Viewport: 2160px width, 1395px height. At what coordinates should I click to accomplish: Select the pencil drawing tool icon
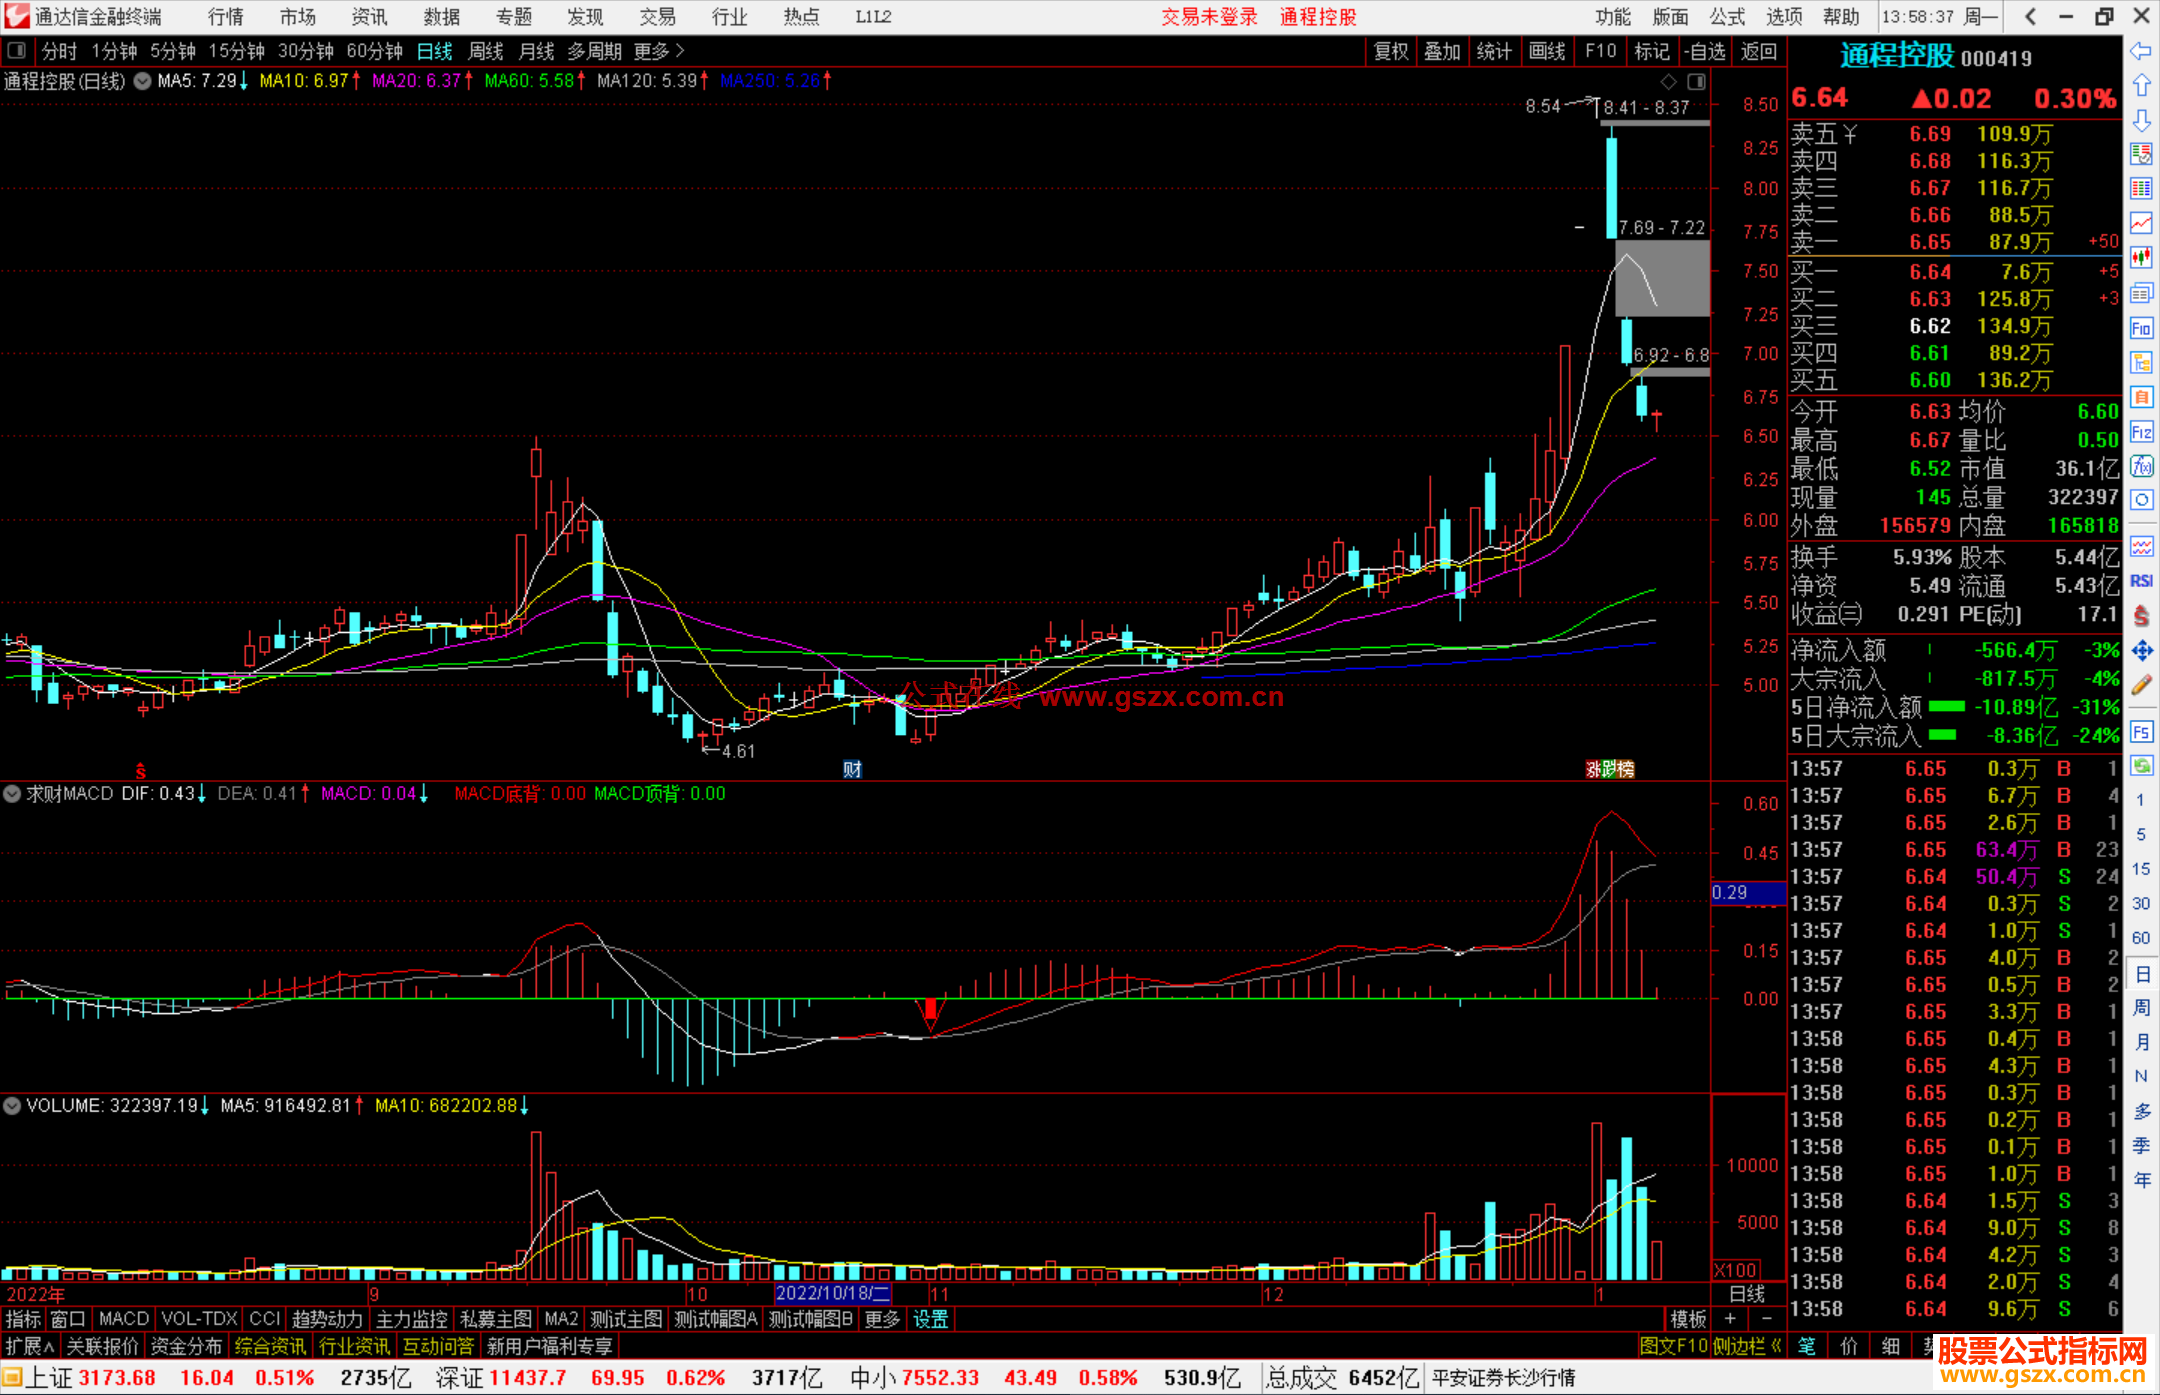2141,685
